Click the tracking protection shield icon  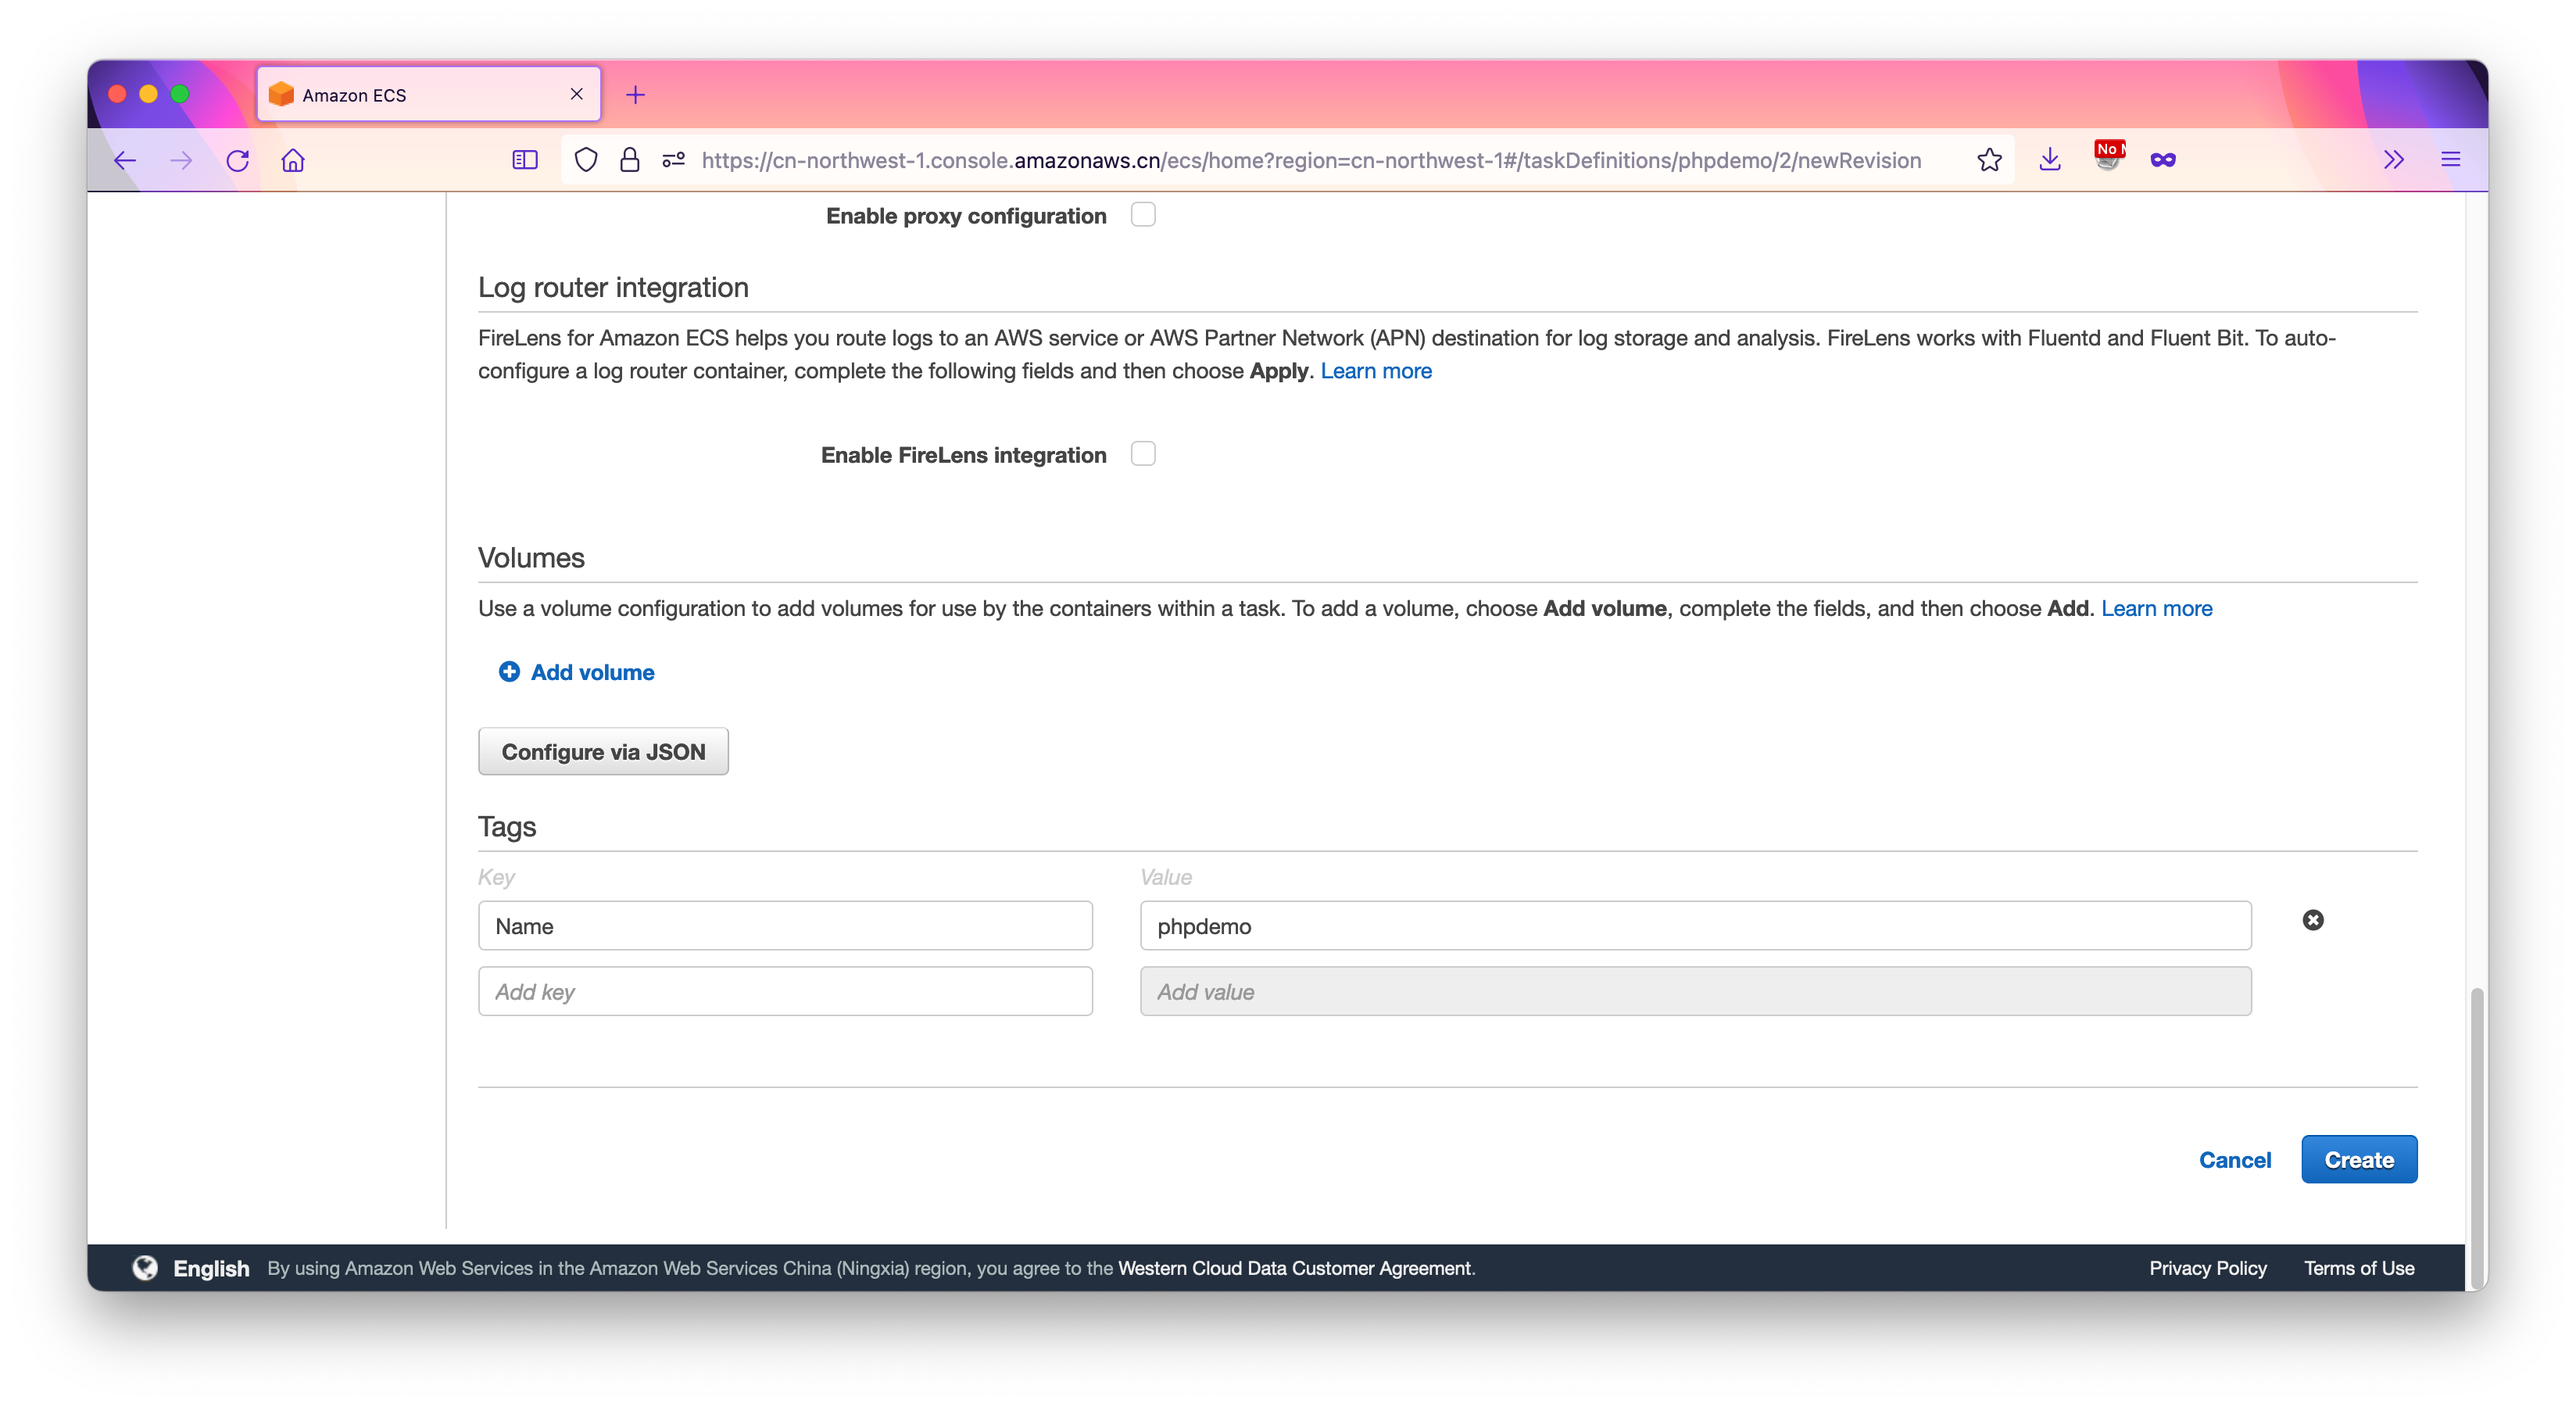click(x=586, y=160)
